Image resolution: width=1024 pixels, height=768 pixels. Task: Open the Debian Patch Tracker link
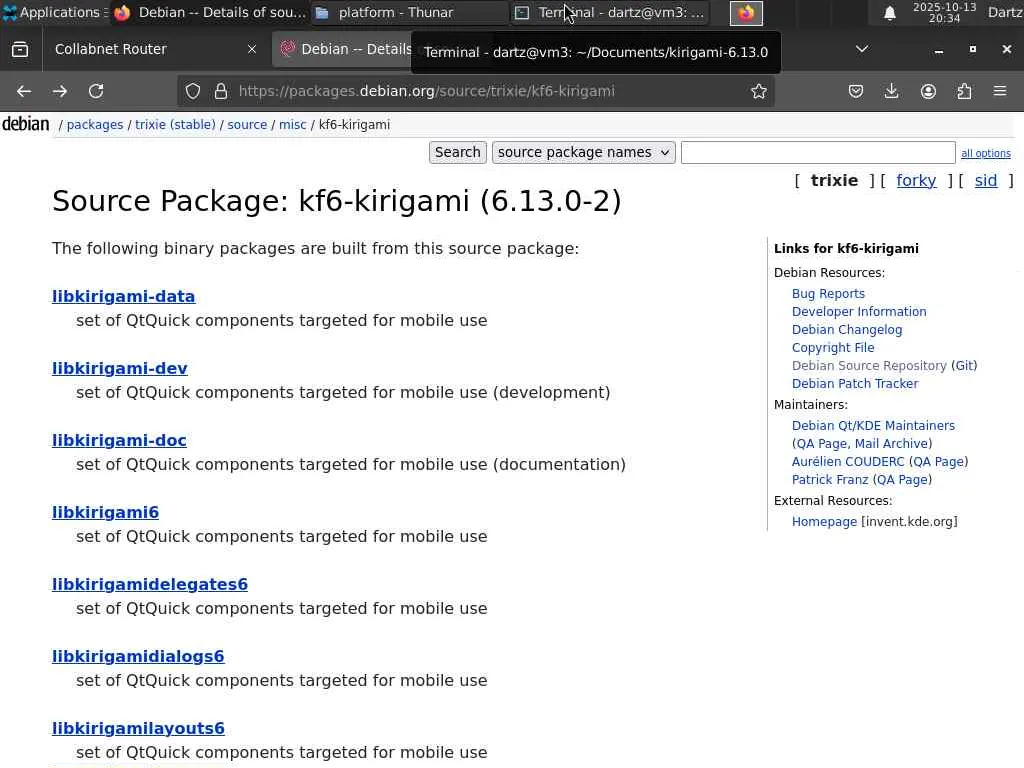(855, 384)
